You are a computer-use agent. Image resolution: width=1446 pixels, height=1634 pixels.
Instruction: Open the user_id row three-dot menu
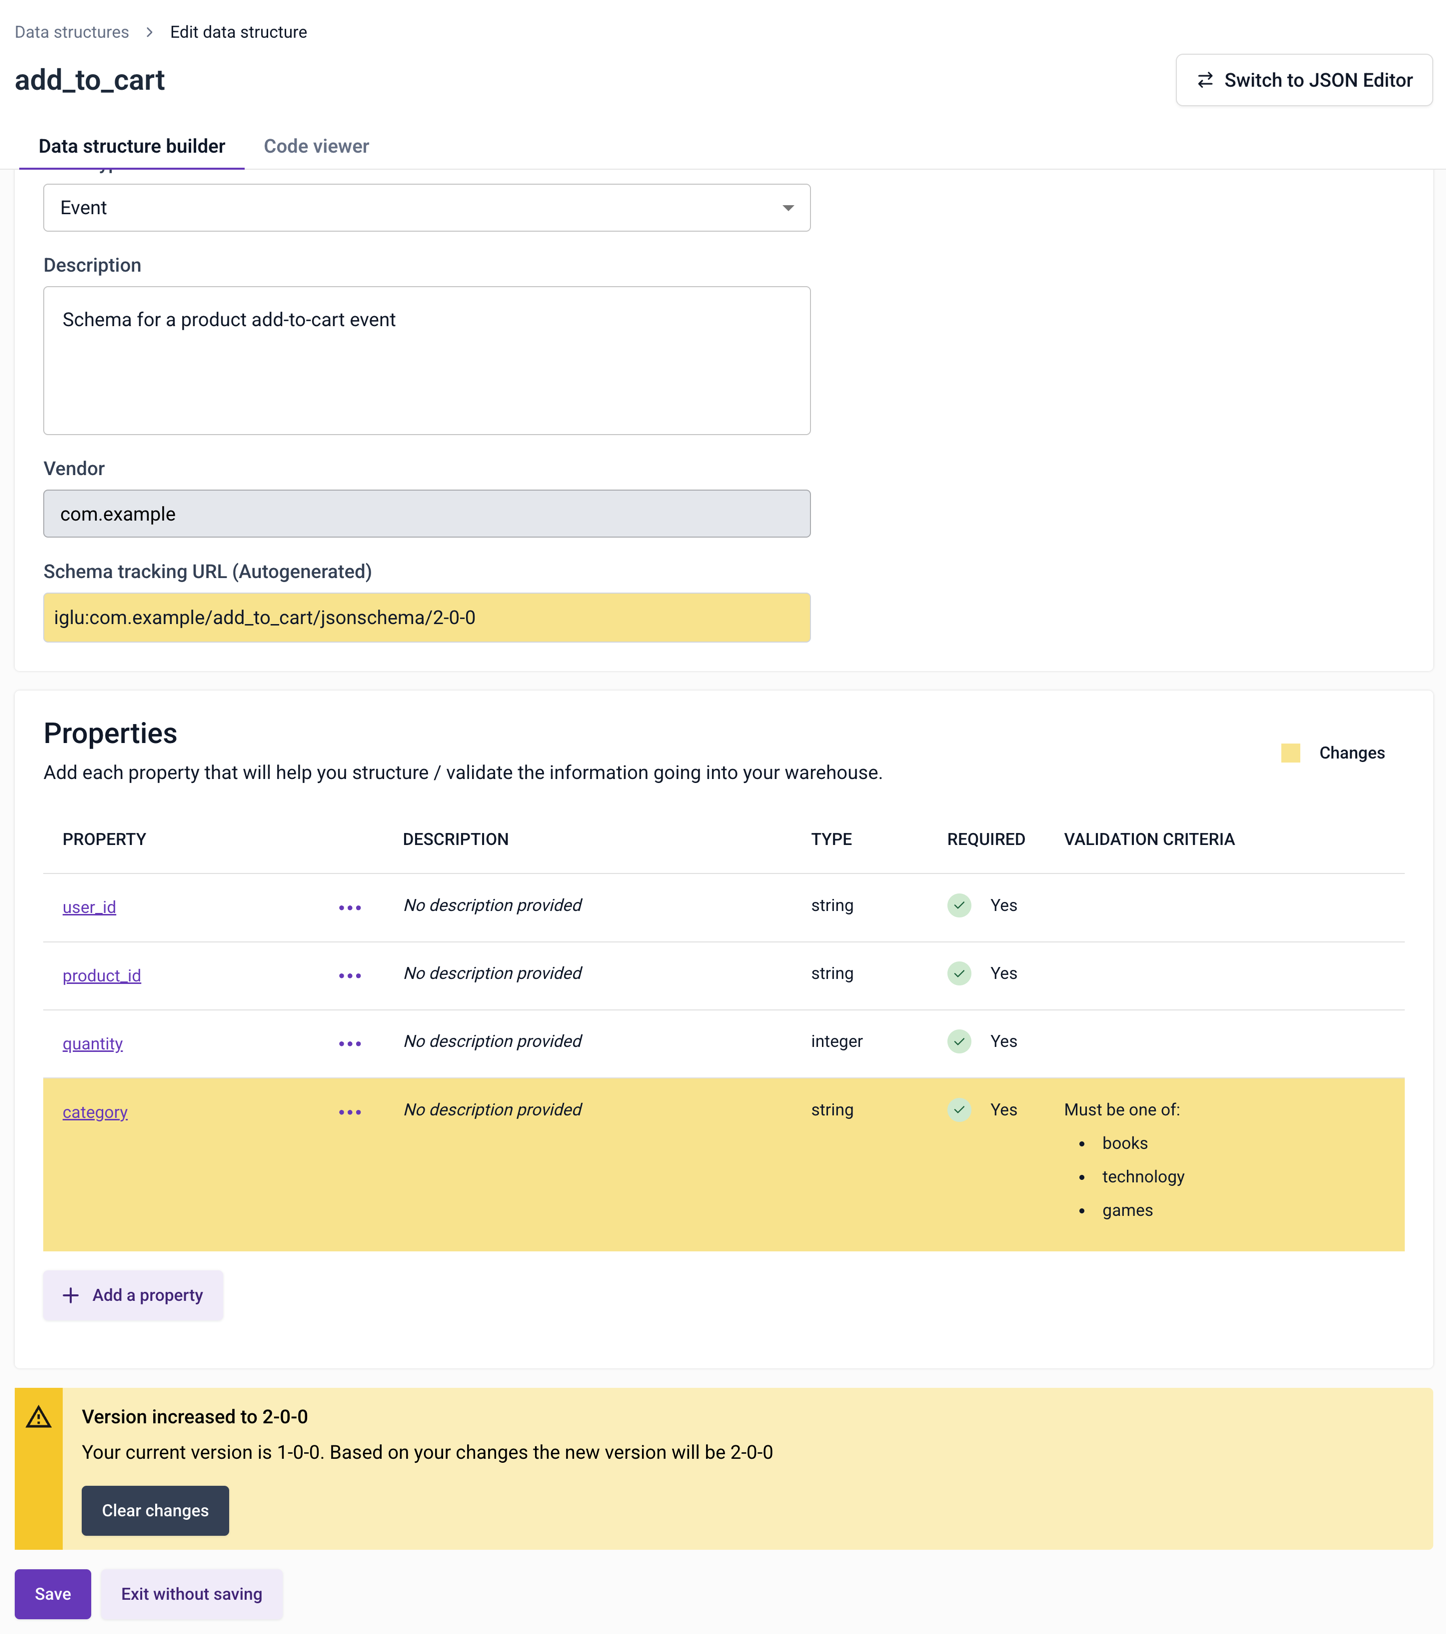pyautogui.click(x=349, y=908)
